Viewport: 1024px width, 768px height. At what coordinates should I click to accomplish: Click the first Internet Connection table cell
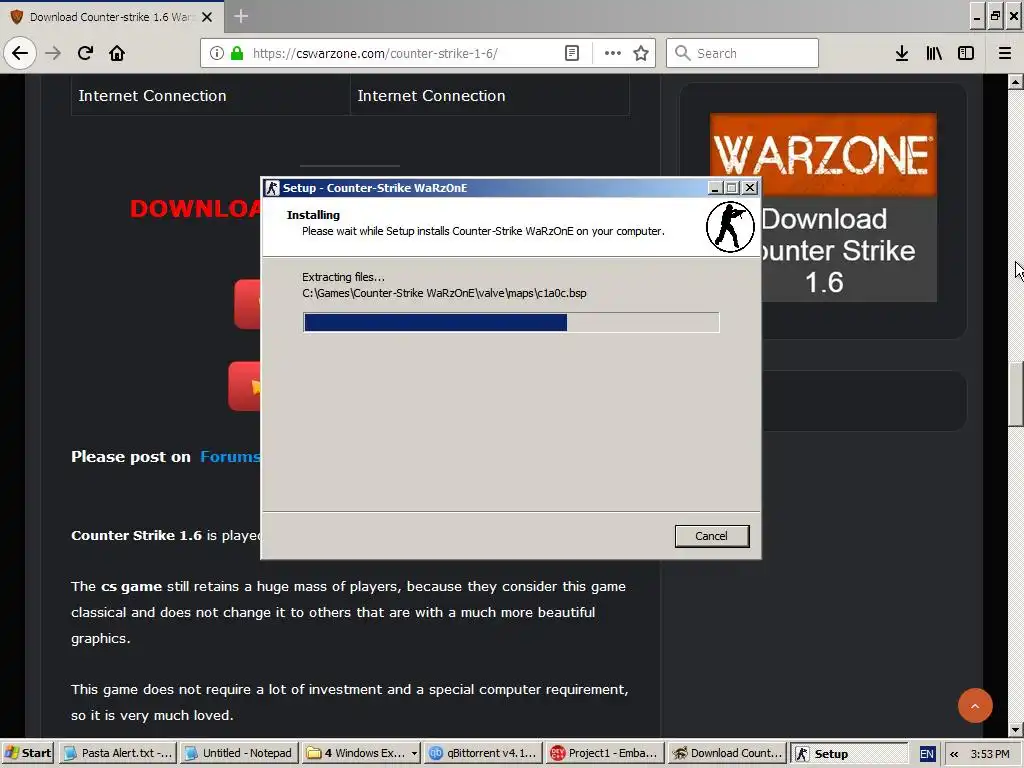coord(210,95)
